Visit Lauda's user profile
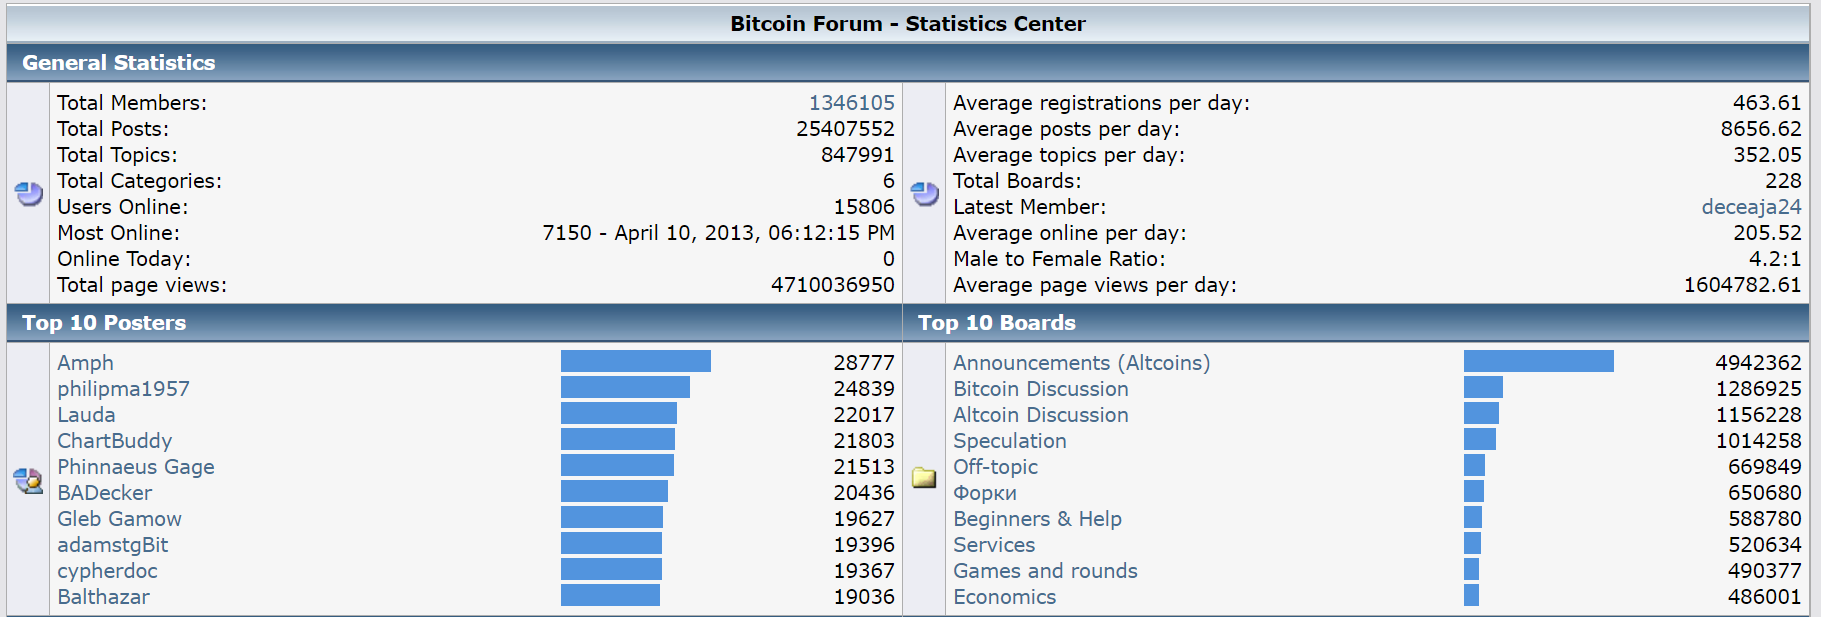The image size is (1821, 617). click(x=86, y=415)
